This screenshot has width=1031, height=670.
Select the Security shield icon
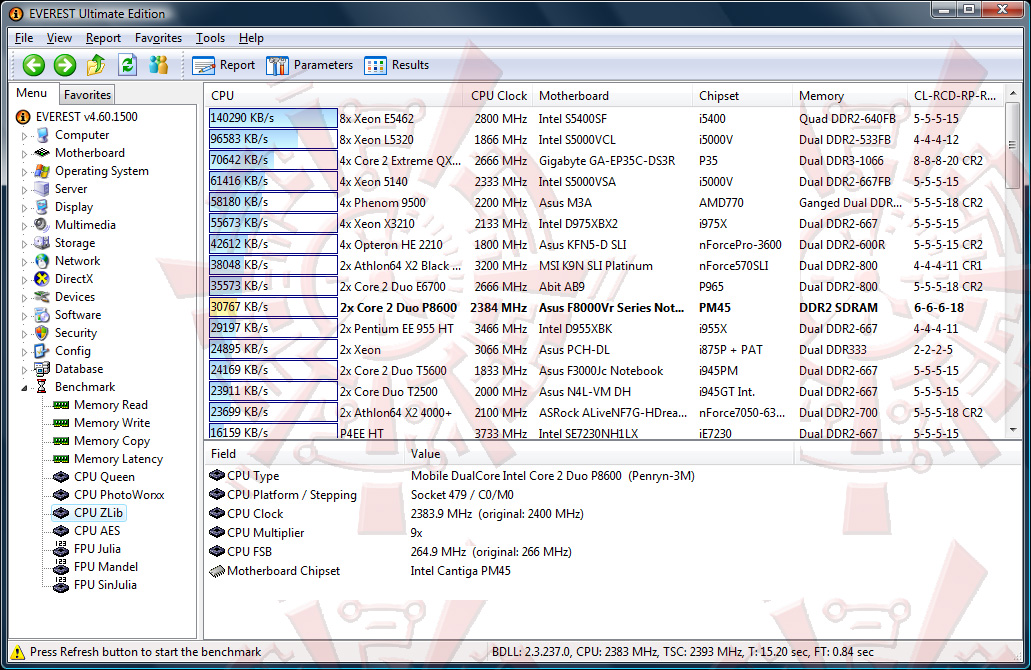[x=43, y=333]
